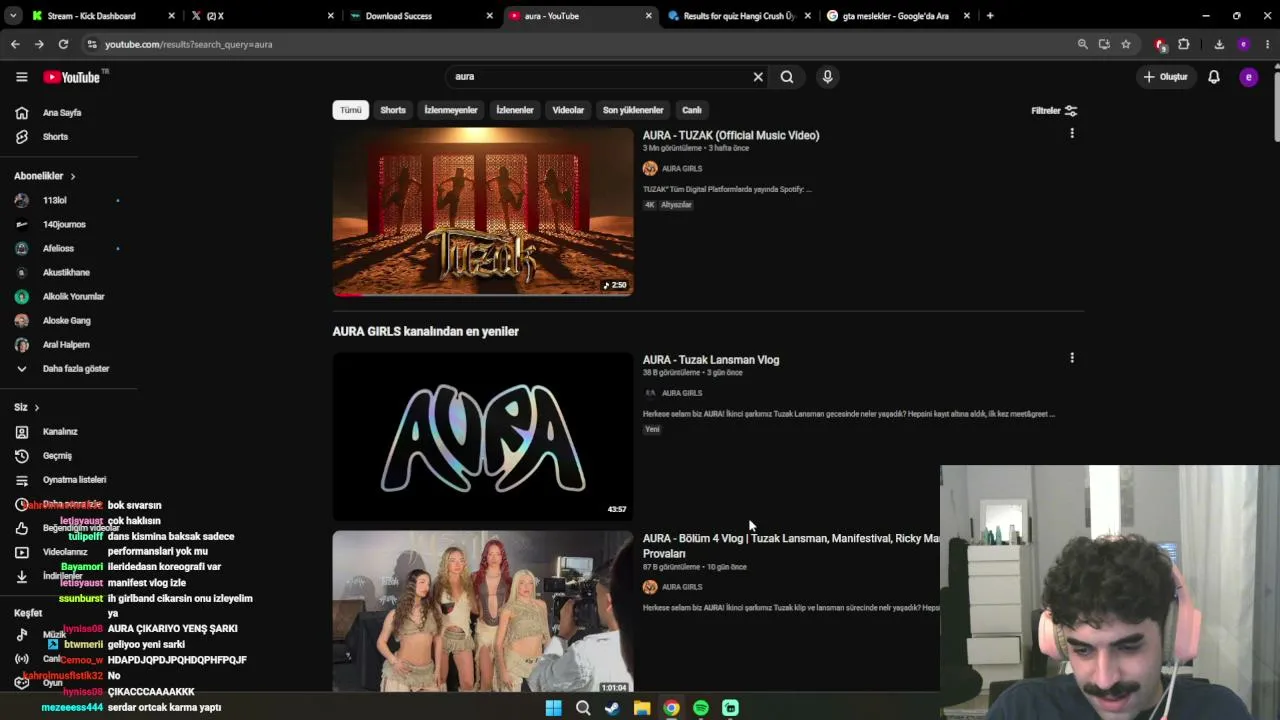Open a new browser tab
The height and width of the screenshot is (720, 1280).
990,16
